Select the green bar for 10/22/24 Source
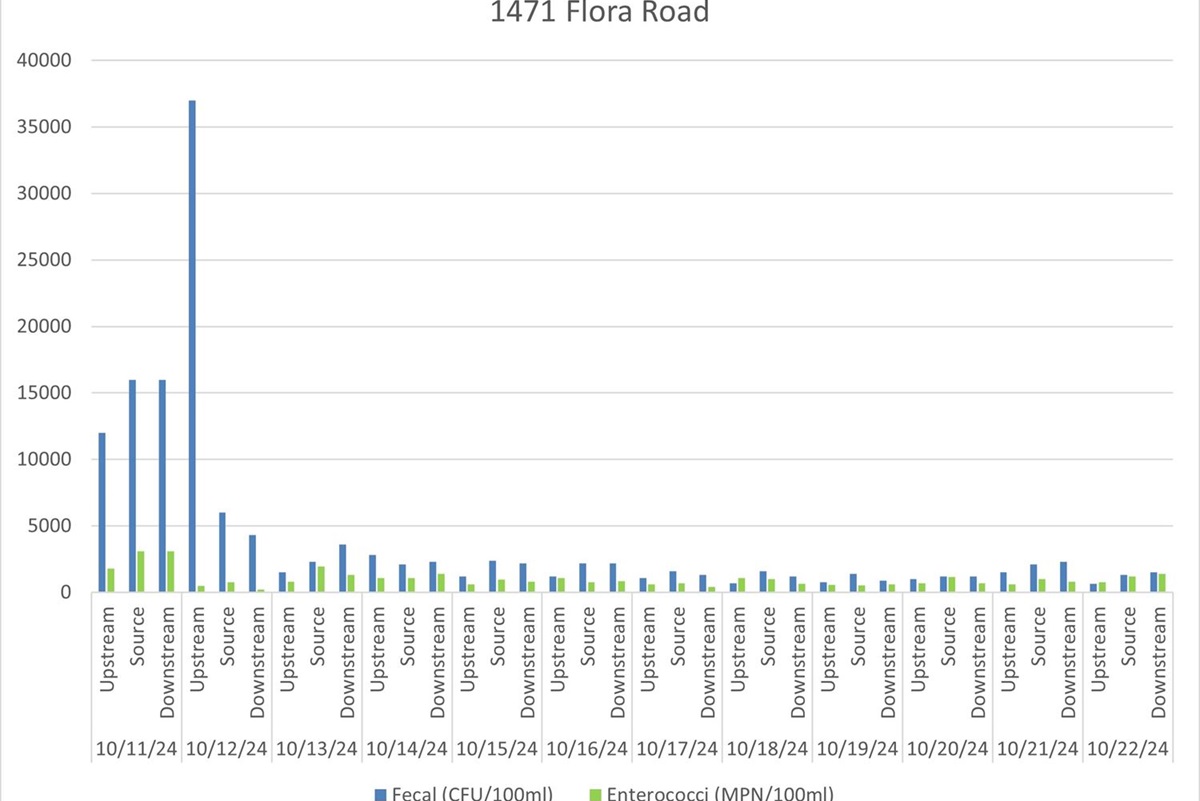1200x801 pixels. tap(1133, 582)
